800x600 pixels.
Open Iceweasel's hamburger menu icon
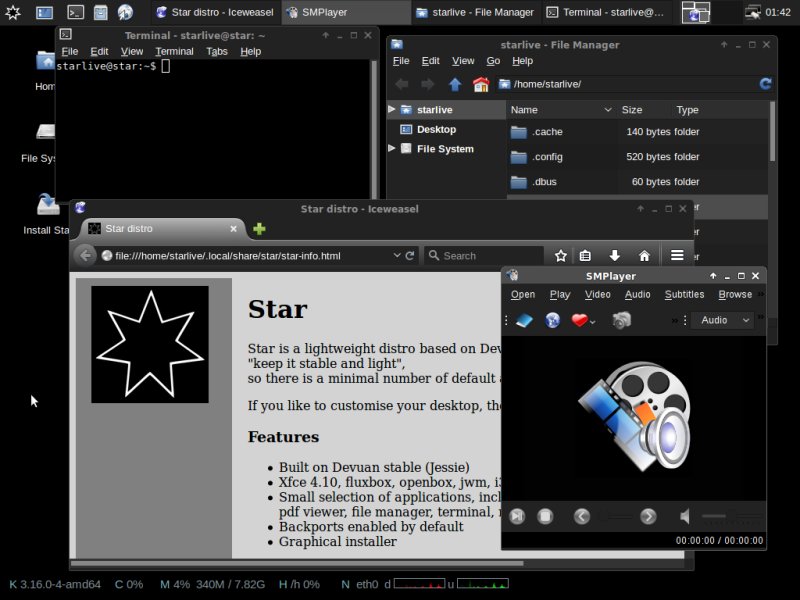click(678, 255)
